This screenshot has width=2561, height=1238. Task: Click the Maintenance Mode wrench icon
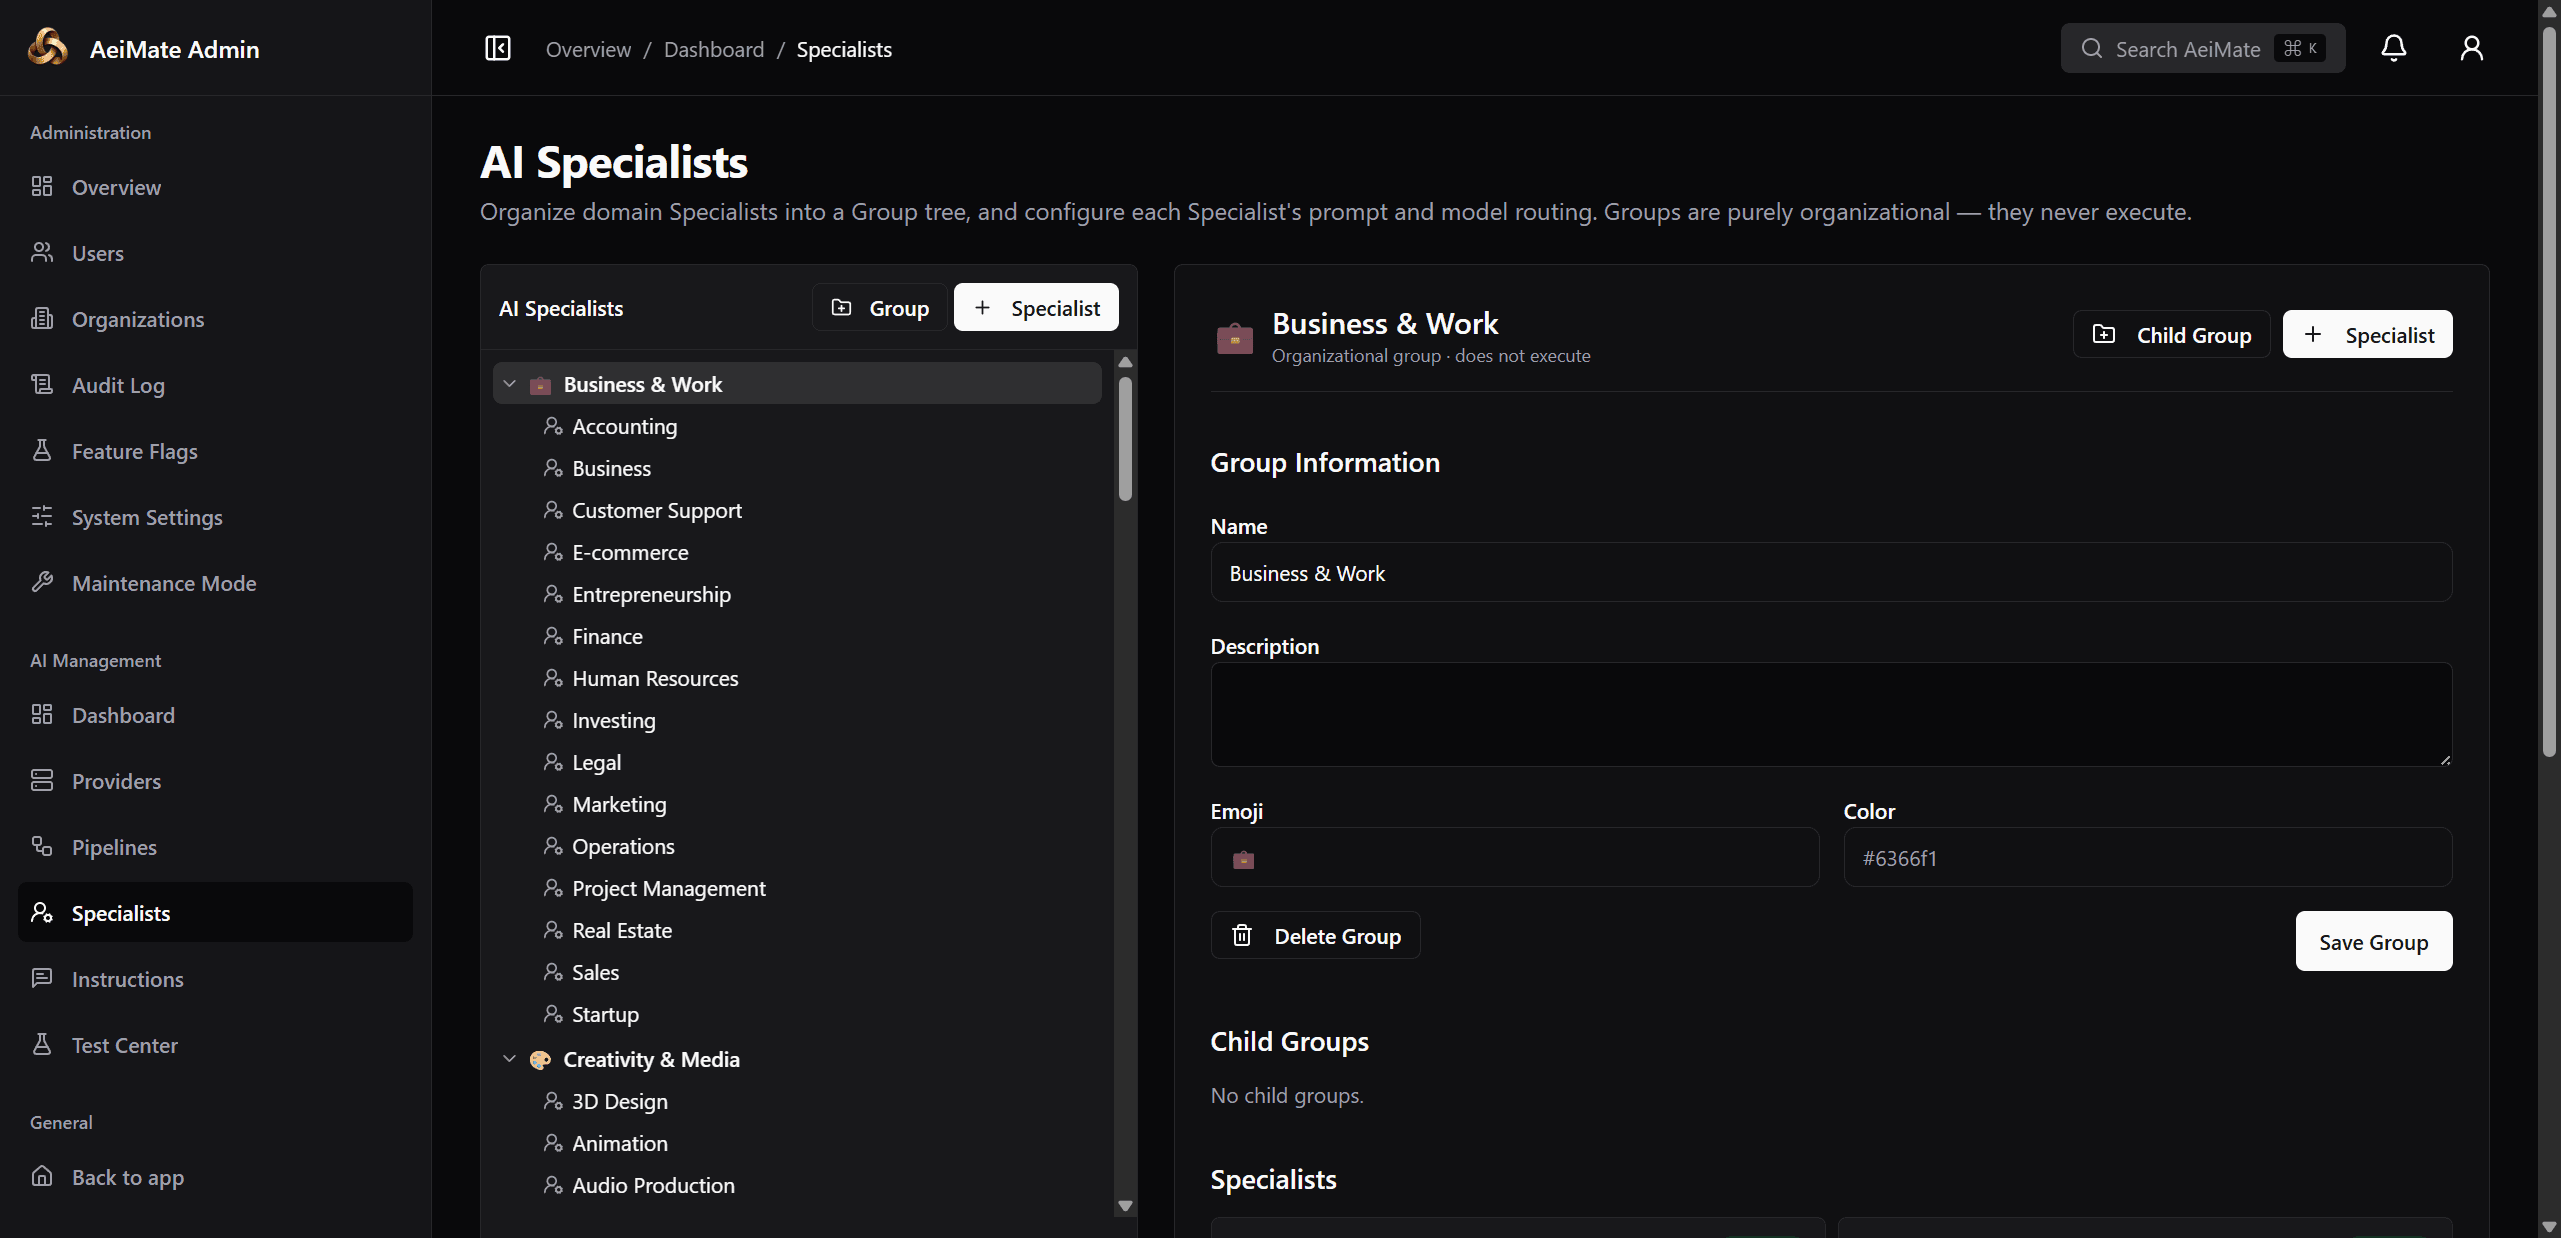(42, 582)
